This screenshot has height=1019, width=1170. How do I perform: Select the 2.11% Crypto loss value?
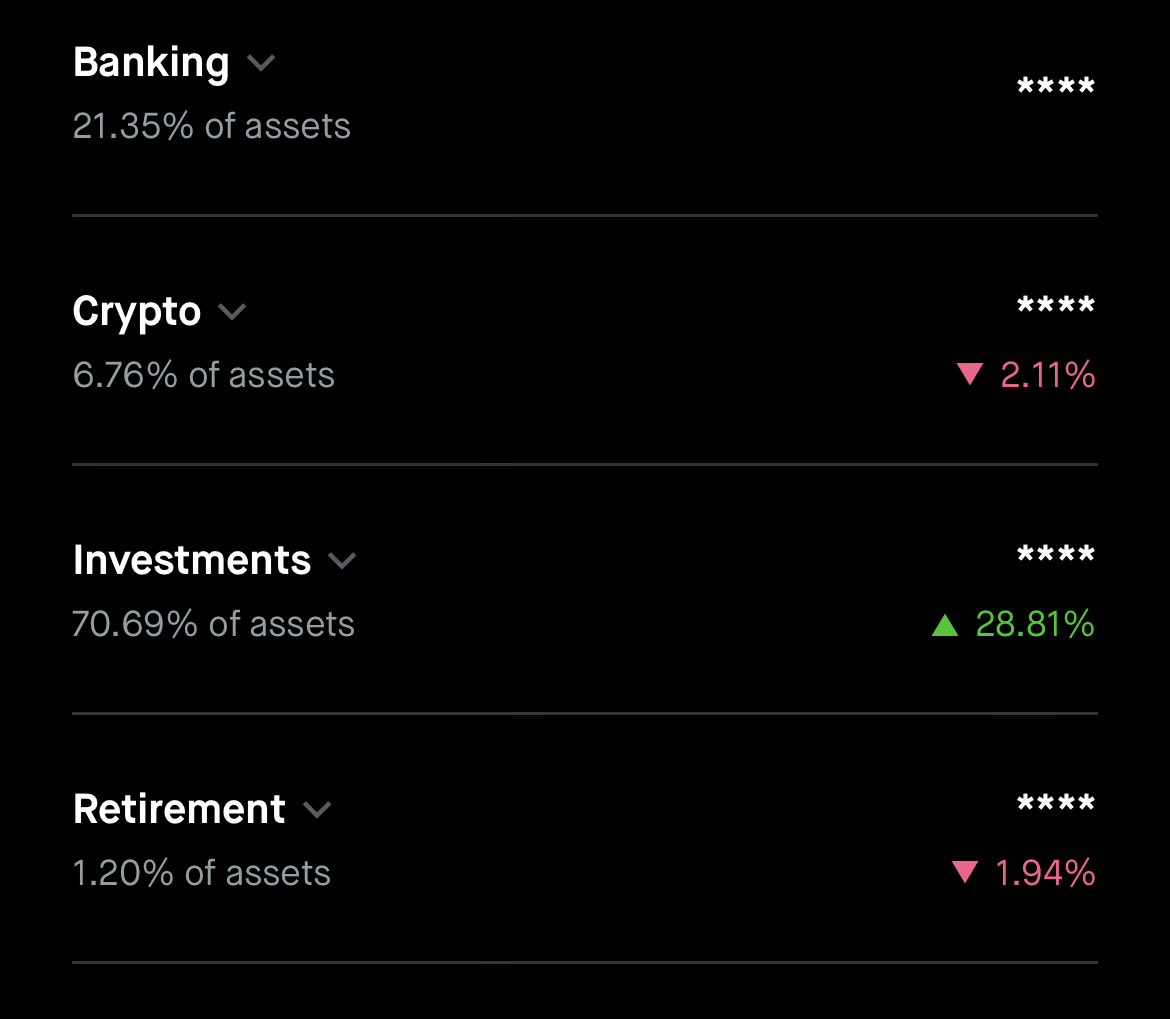(1048, 375)
